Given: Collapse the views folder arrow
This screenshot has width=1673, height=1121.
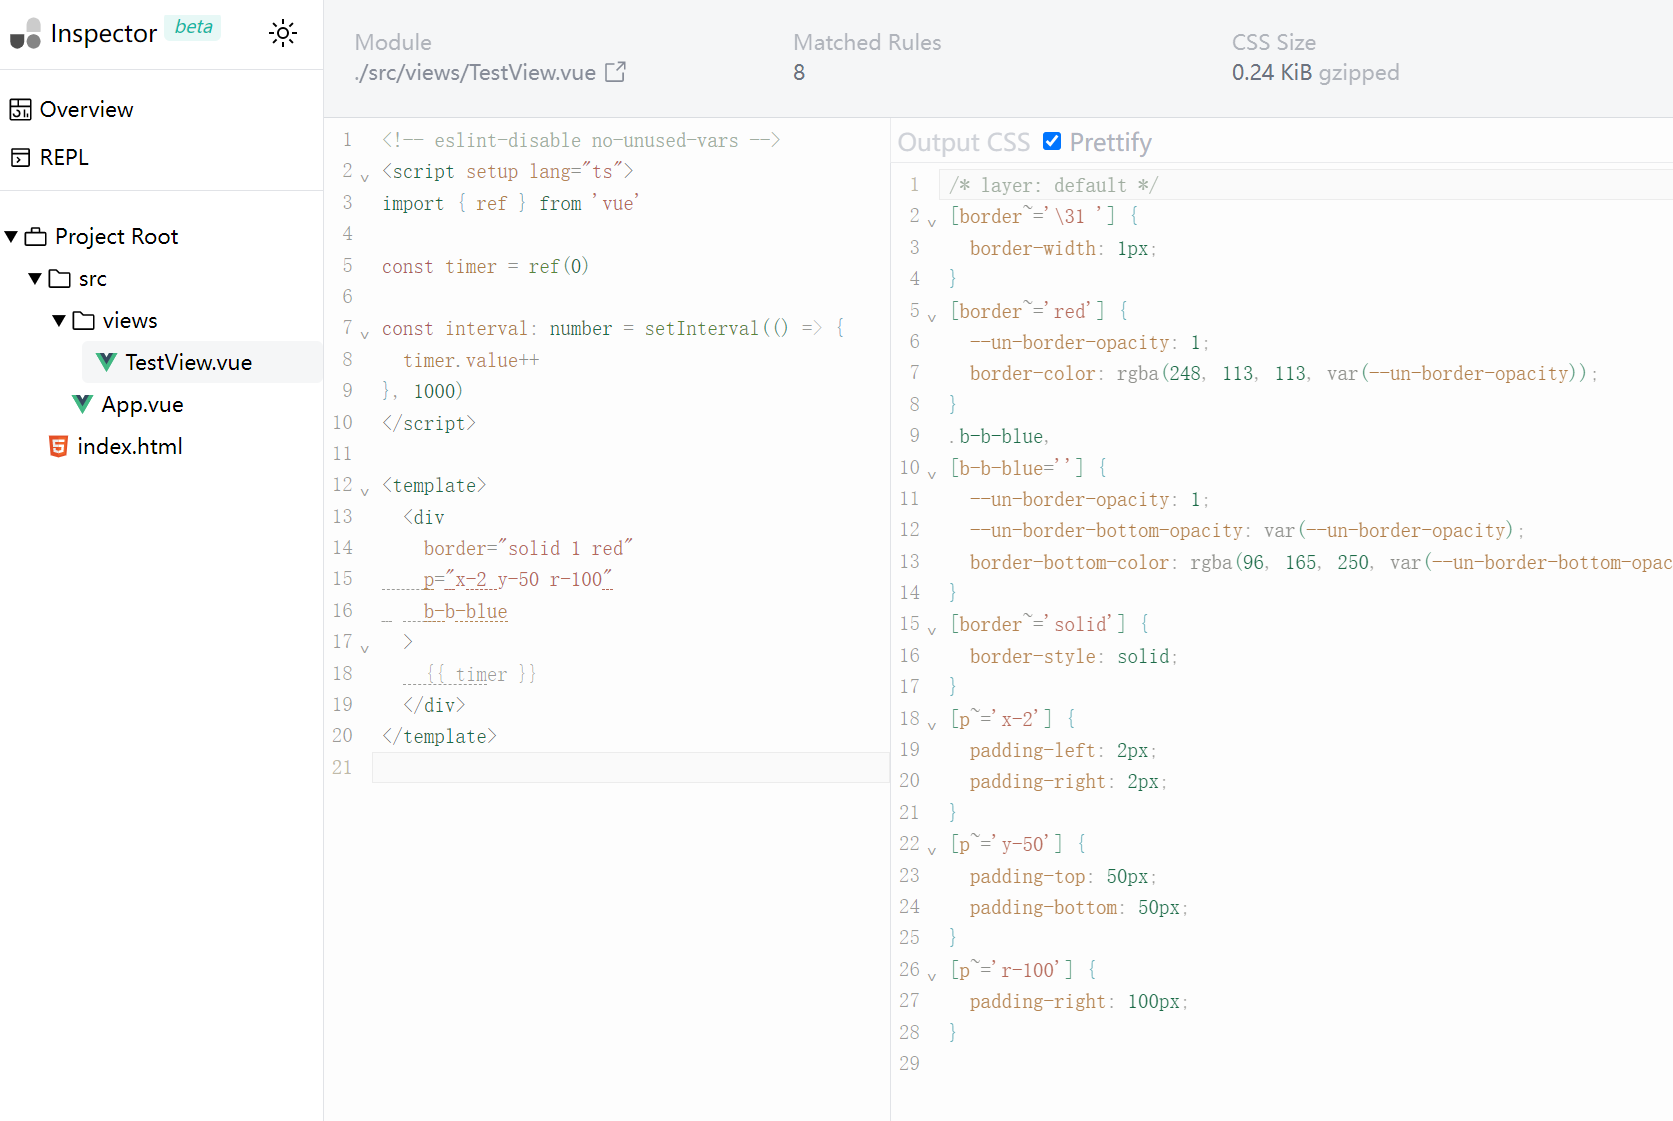Looking at the screenshot, I should click(59, 320).
